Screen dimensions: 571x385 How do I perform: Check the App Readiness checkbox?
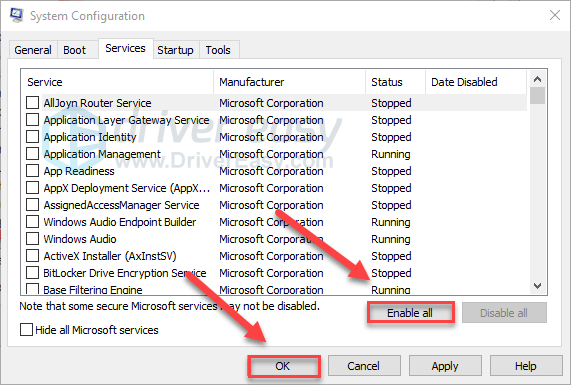pyautogui.click(x=32, y=171)
